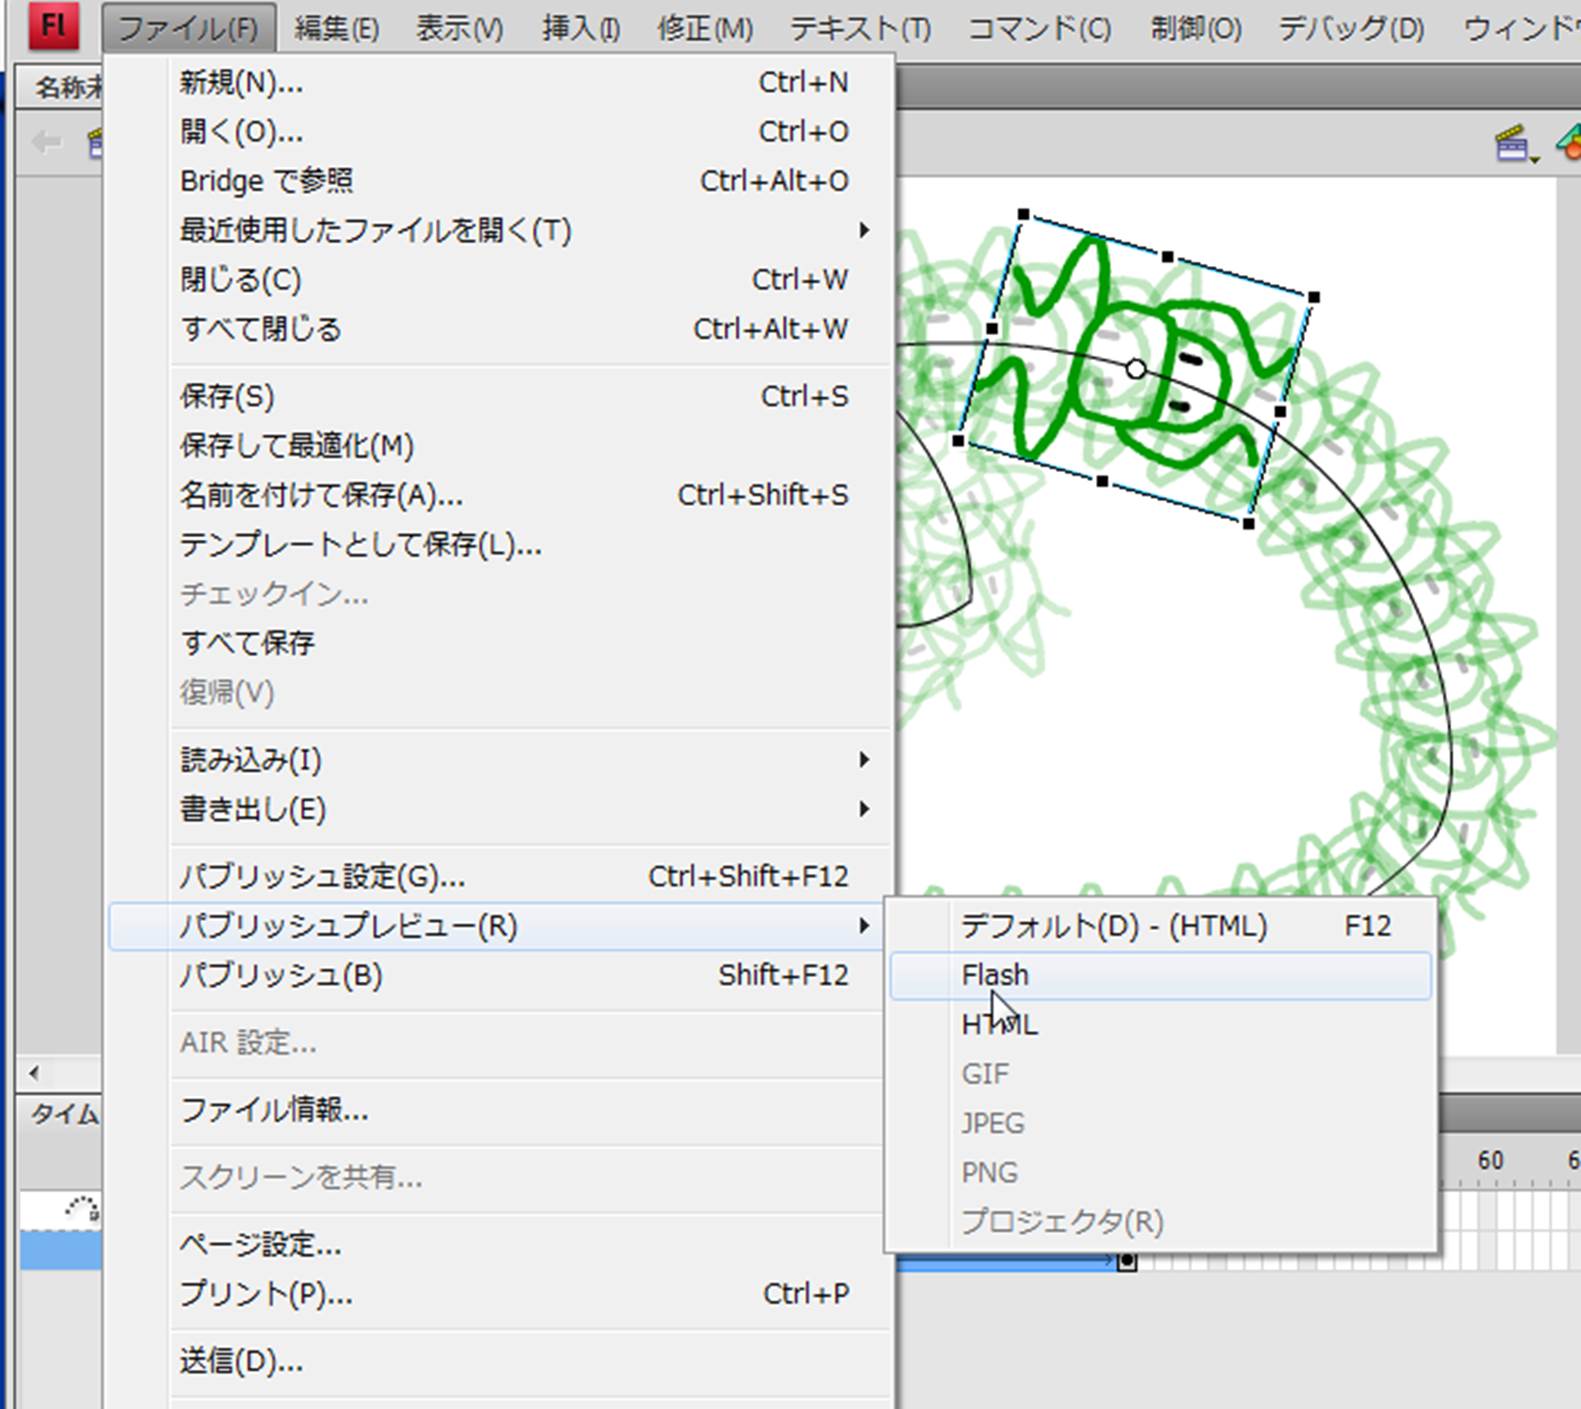This screenshot has width=1581, height=1409.
Task: Select デフォルト(D) - (HTML) preview option
Action: click(1114, 926)
